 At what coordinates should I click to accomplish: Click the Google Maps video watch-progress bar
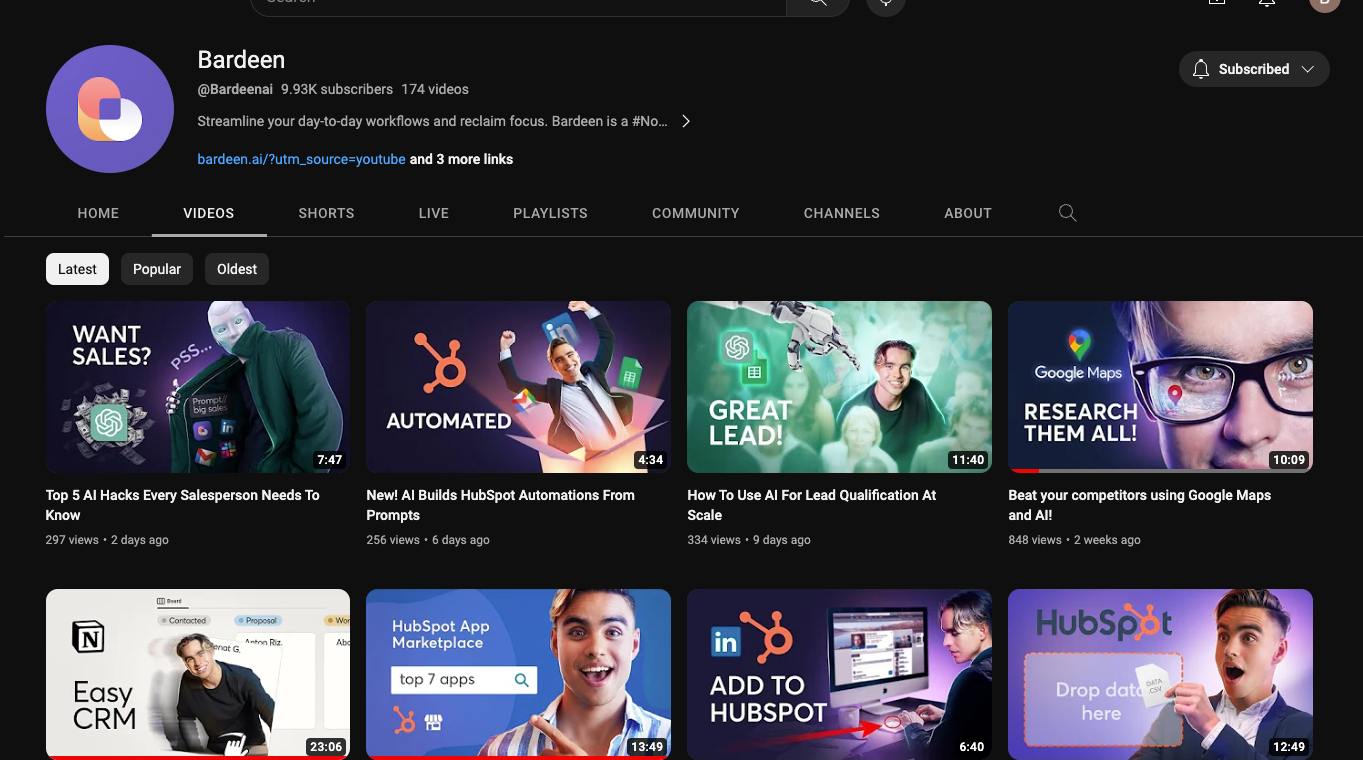1160,471
